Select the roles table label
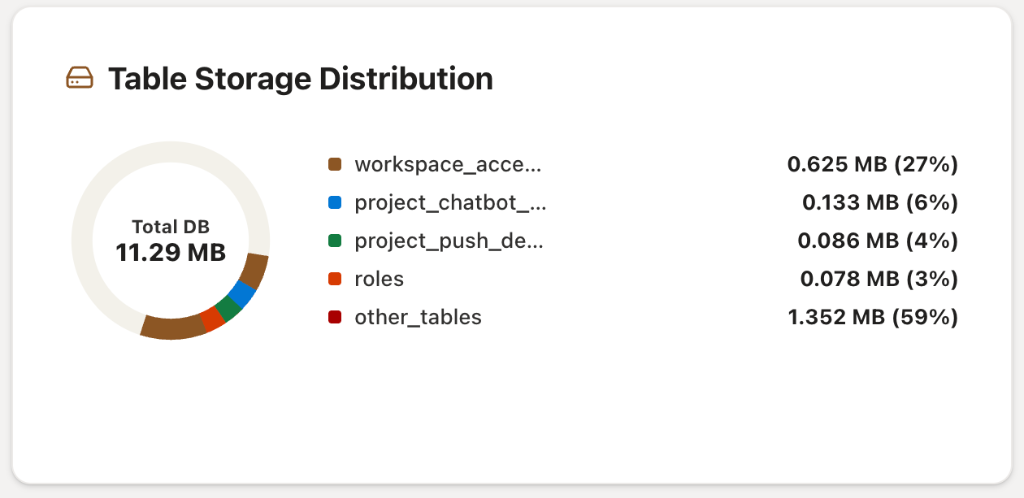1024x498 pixels. tap(379, 279)
